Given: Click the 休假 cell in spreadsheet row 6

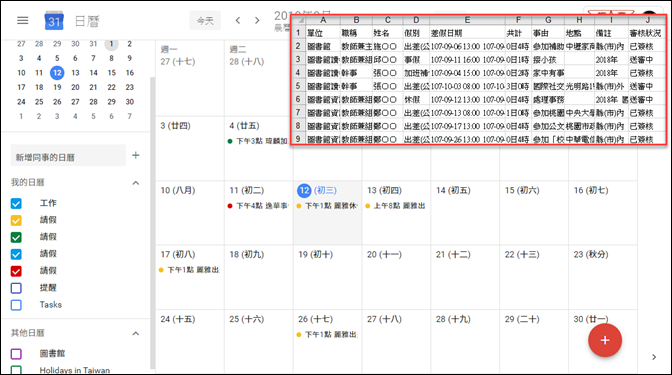Looking at the screenshot, I should pyautogui.click(x=416, y=99).
